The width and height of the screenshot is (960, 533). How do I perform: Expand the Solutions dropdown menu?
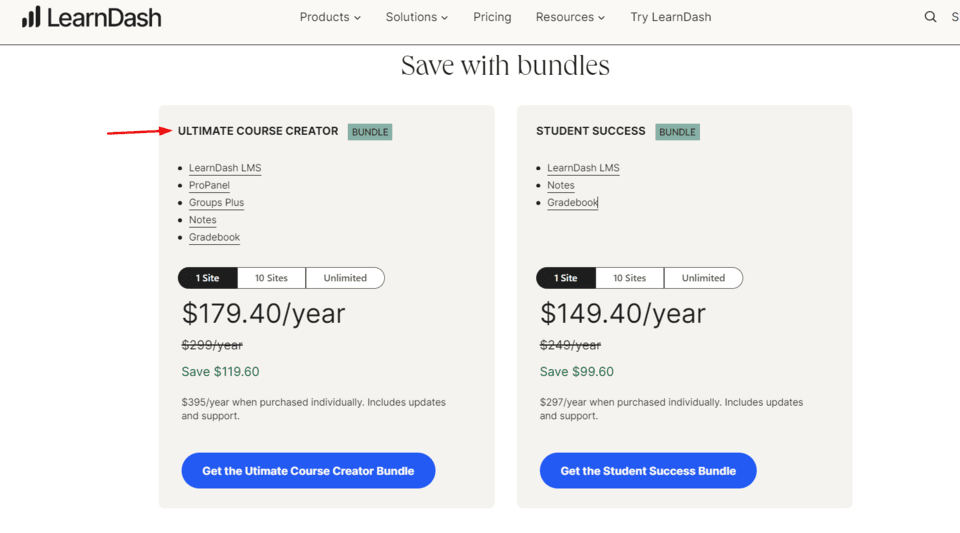[x=417, y=17]
